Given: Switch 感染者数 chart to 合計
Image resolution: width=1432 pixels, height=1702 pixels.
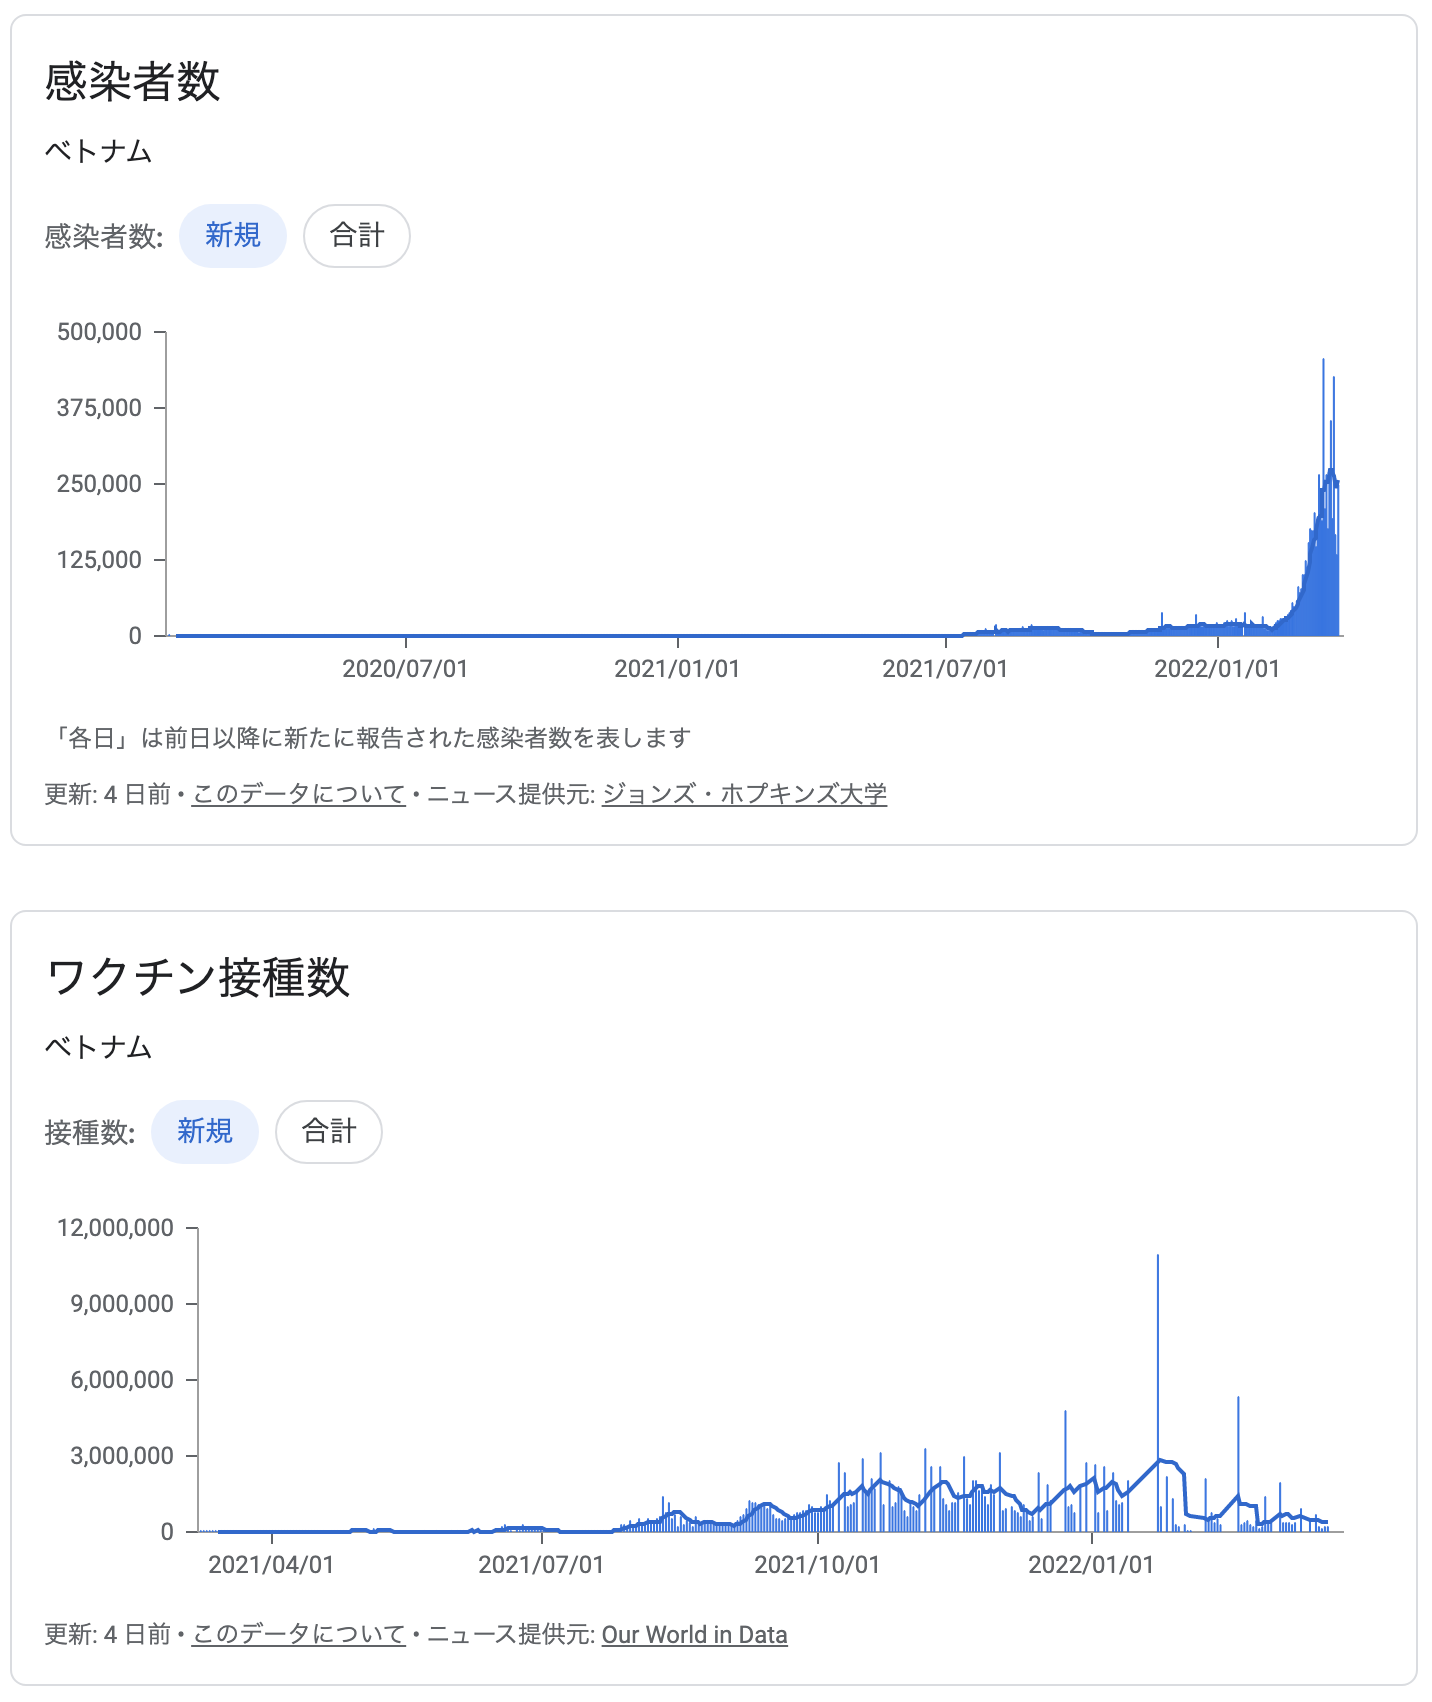Looking at the screenshot, I should coord(357,236).
